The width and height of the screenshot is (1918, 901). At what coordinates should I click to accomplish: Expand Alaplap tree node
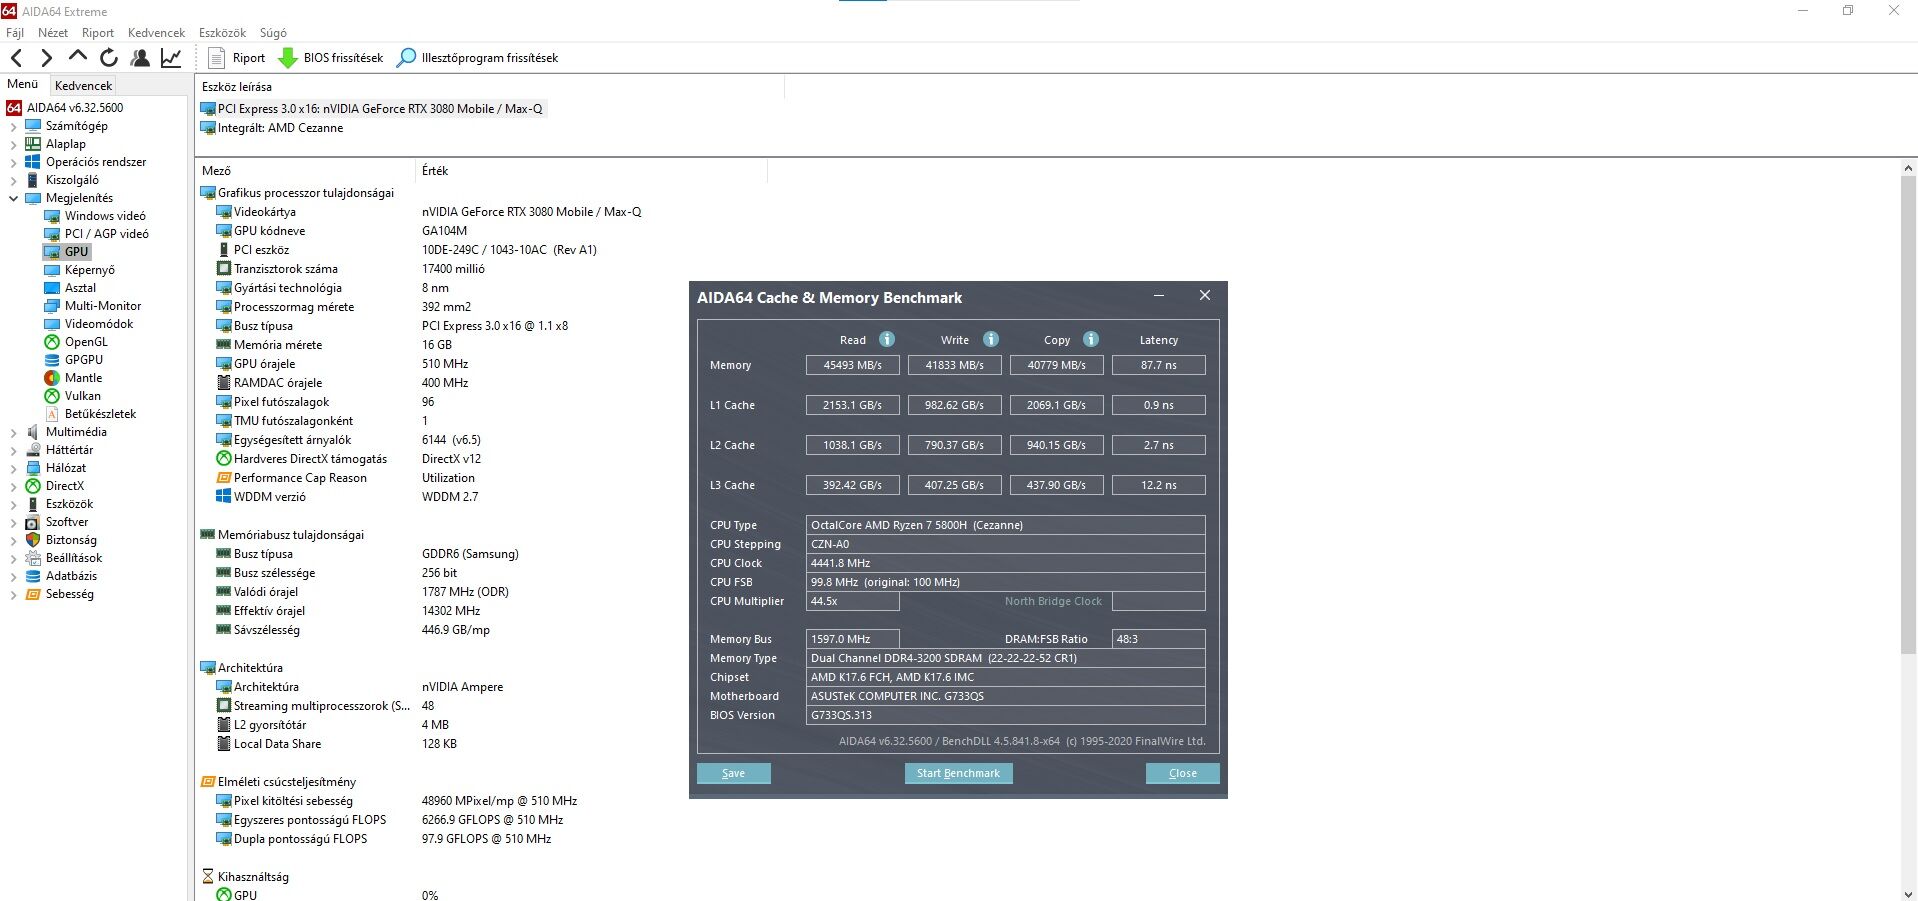[14, 144]
